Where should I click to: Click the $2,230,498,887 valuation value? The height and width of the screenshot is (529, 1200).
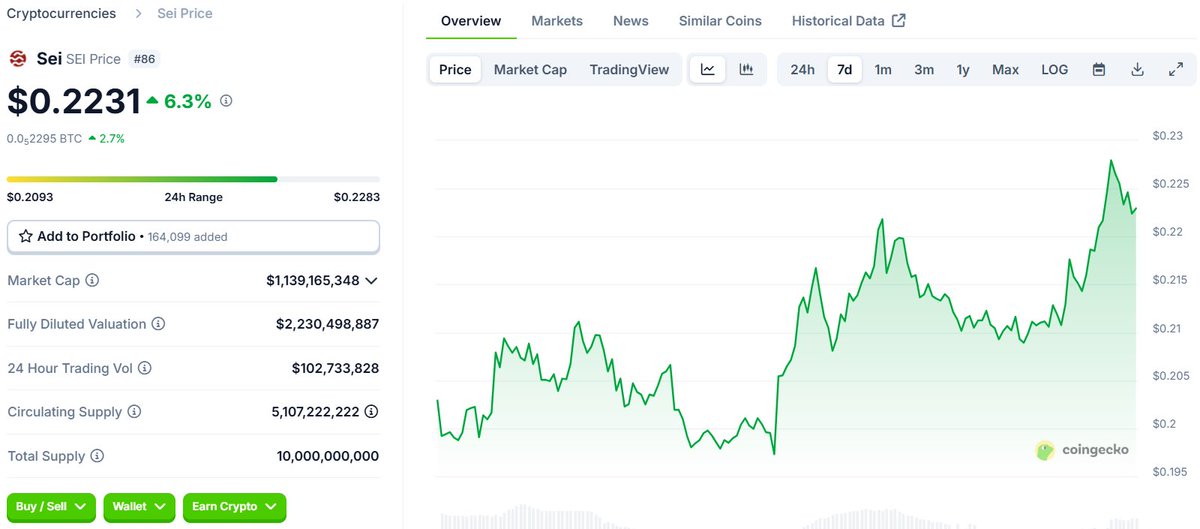(327, 324)
